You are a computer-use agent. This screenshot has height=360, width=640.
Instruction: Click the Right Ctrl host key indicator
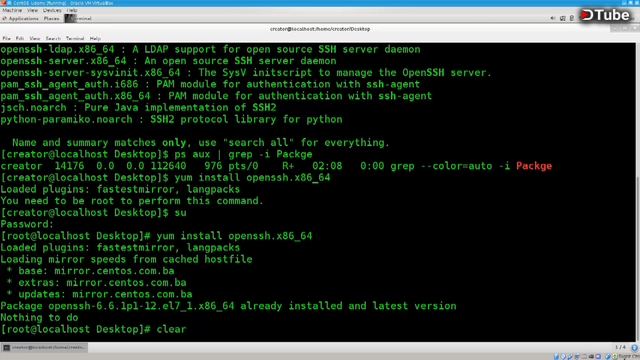click(x=629, y=357)
